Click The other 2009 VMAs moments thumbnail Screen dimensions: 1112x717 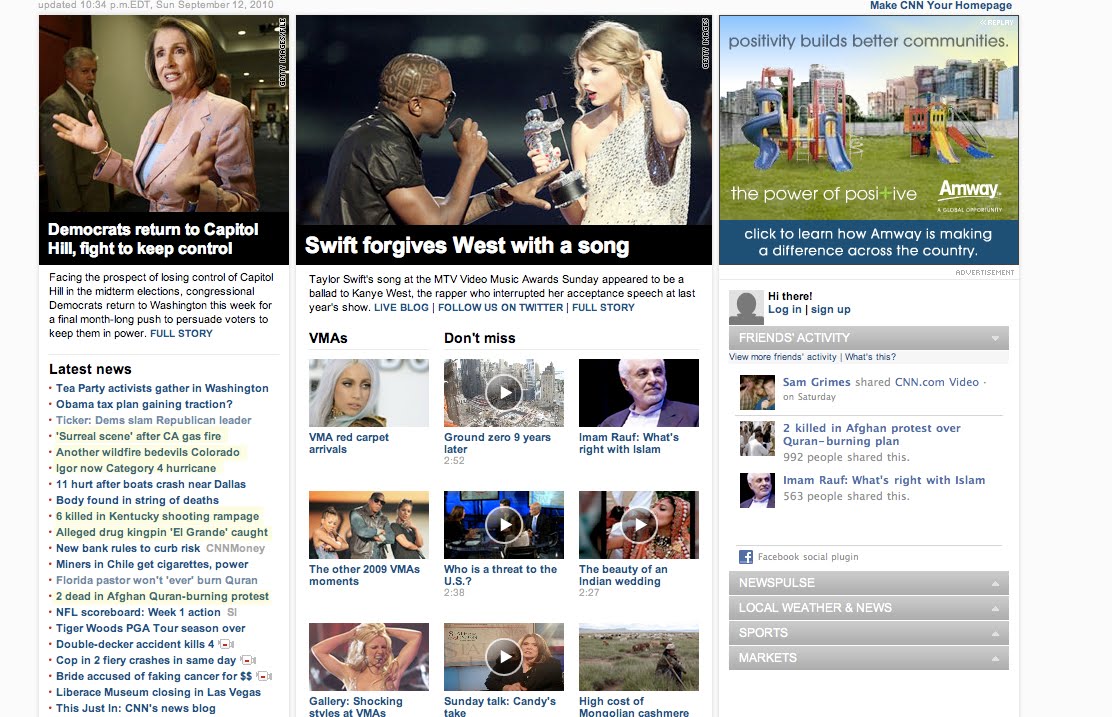tap(369, 525)
